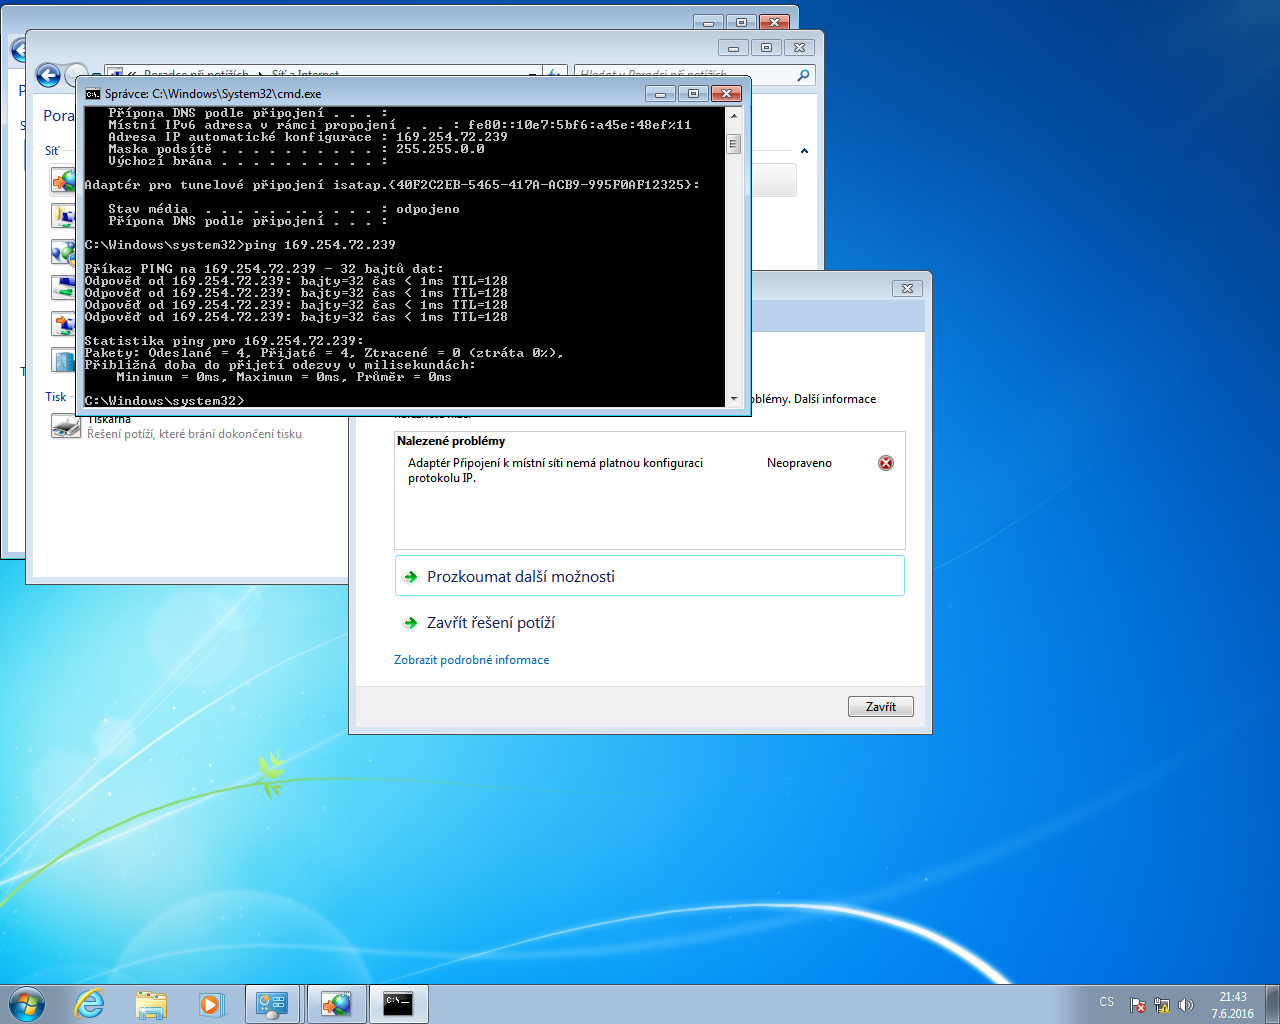Click the "Přibližná doba do přijetí odezvy" line
The image size is (1280, 1024).
[280, 365]
